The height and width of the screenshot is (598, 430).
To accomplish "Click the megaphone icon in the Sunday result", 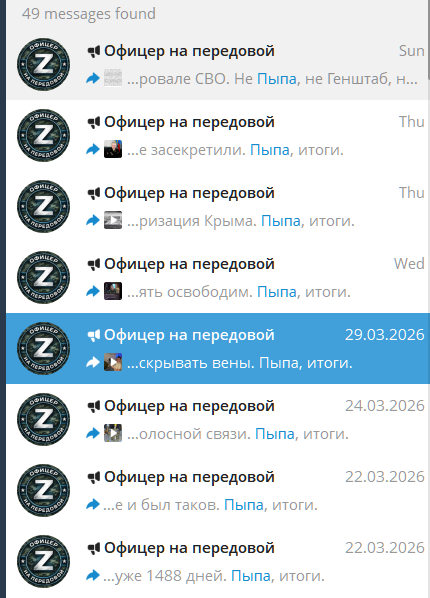I will (94, 51).
